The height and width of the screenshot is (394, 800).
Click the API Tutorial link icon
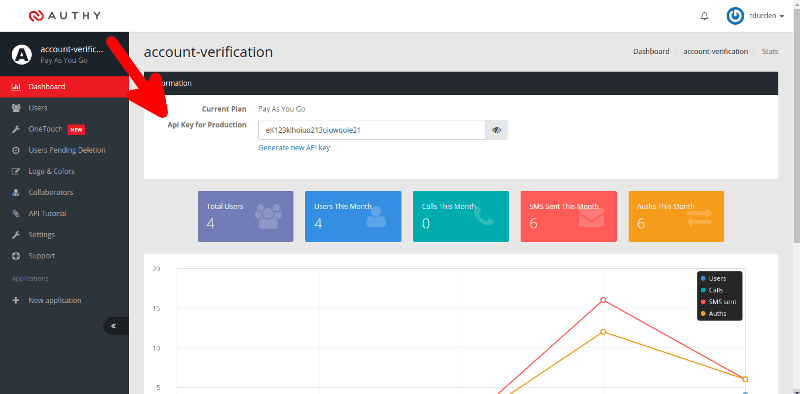[16, 213]
